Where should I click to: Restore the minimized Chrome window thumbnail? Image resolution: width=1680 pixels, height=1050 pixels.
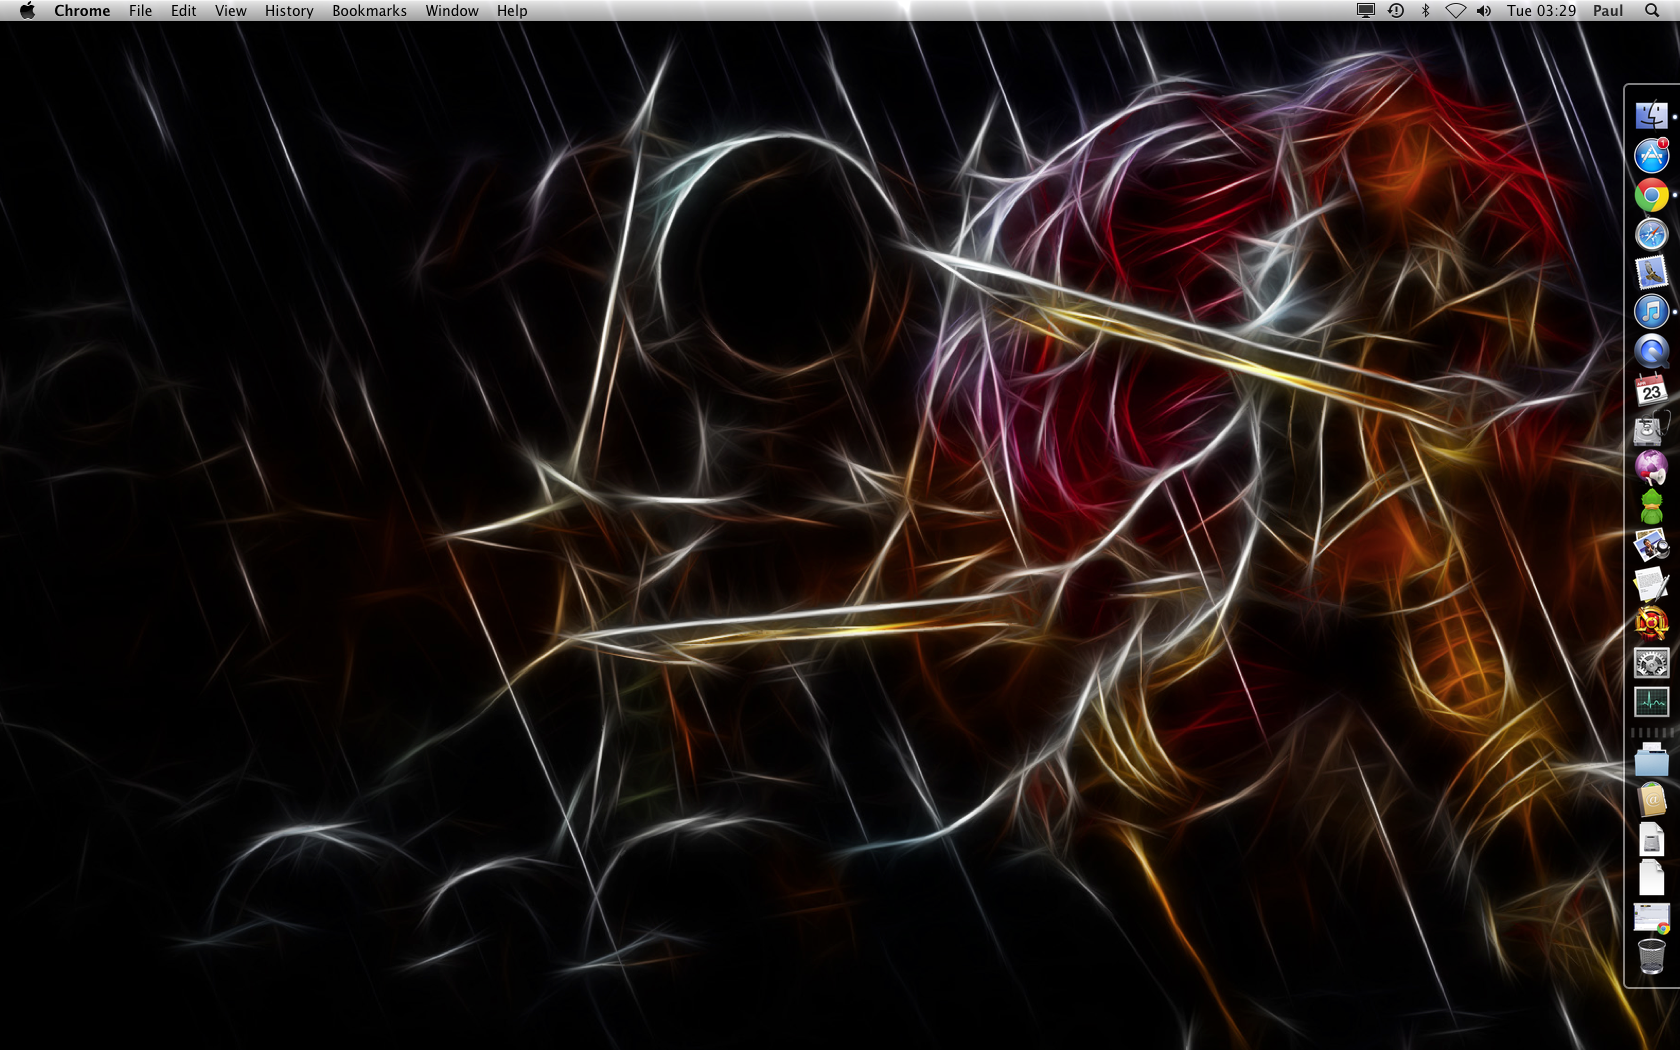(x=1651, y=917)
